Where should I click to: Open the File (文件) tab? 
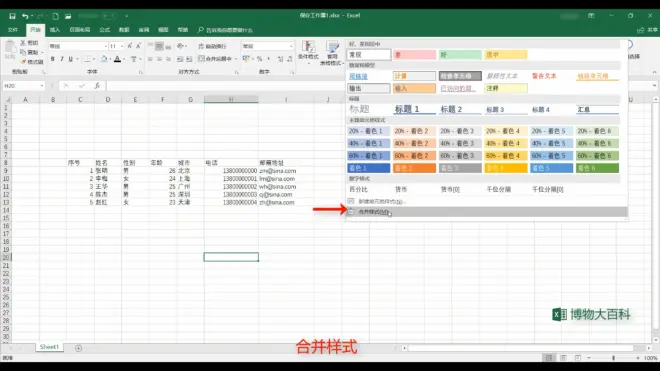(13, 30)
